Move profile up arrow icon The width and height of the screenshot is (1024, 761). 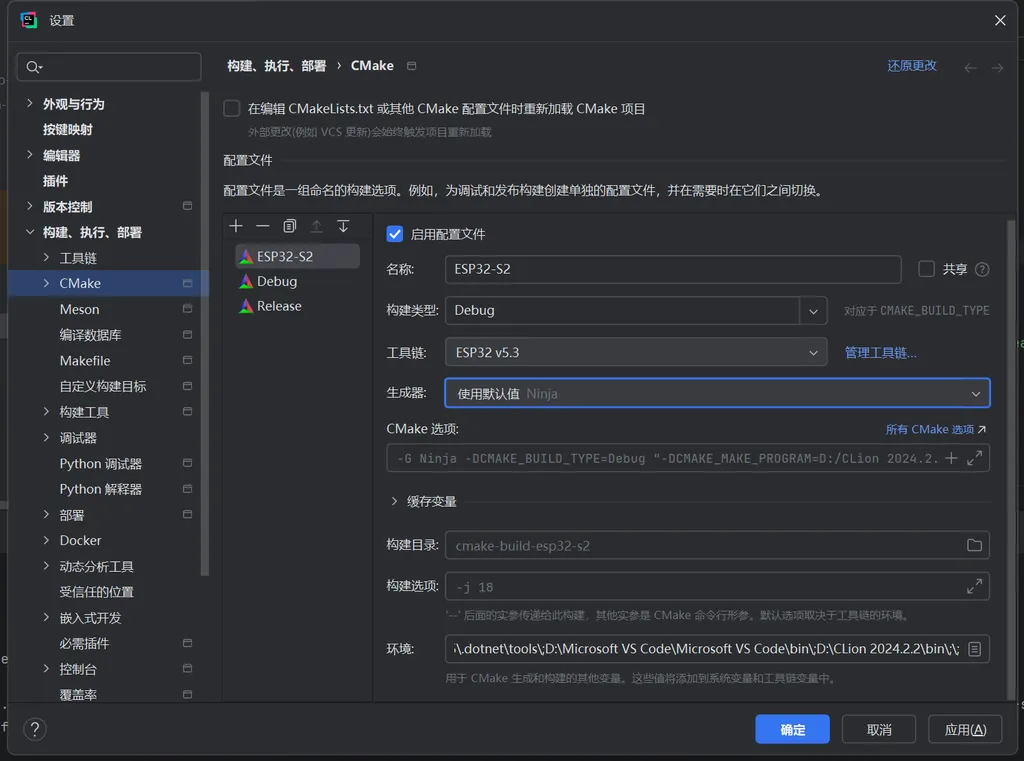316,226
